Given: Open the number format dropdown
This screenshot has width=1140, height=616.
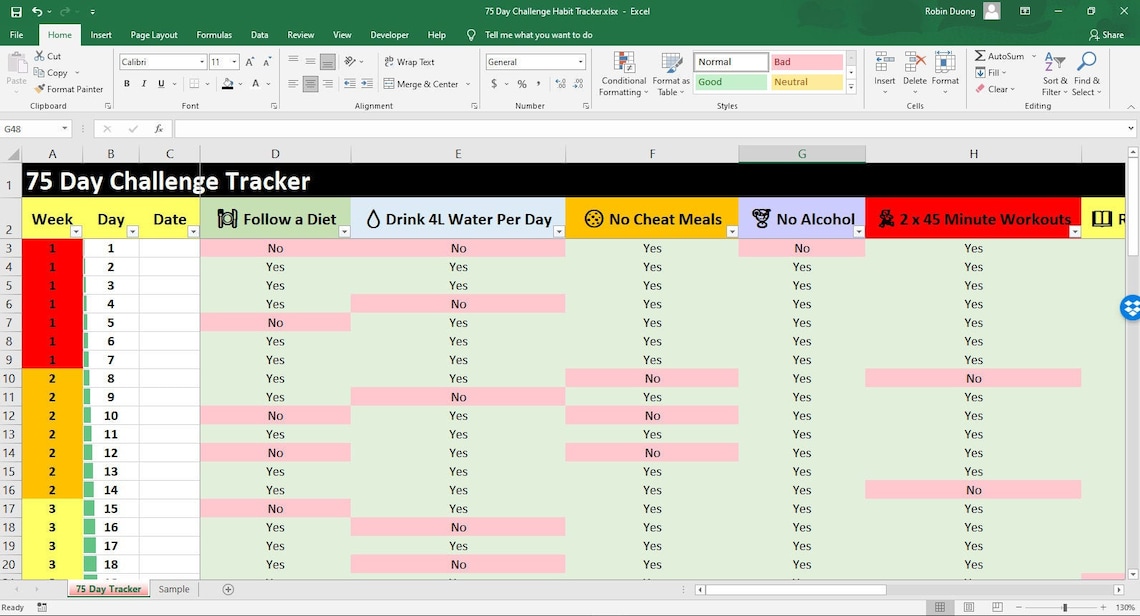Looking at the screenshot, I should (580, 62).
